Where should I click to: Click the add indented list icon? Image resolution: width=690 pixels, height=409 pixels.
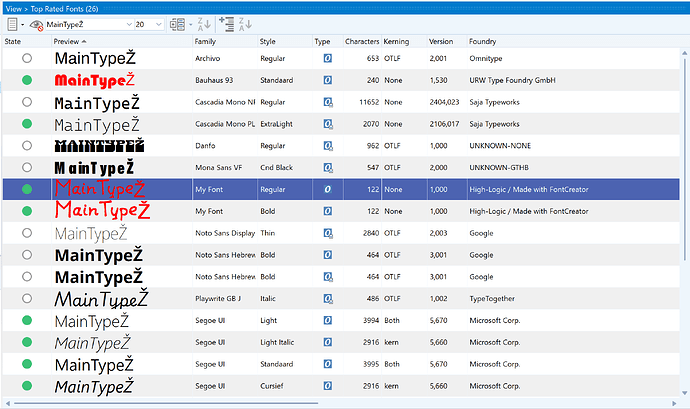[227, 25]
